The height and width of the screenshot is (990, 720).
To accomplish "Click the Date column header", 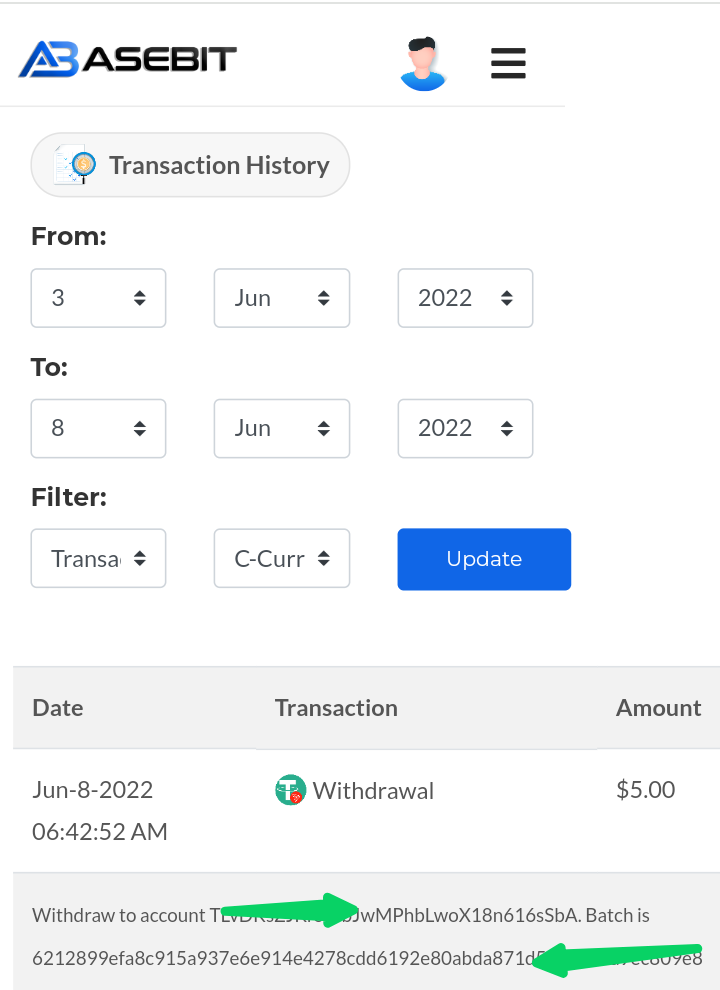I will tap(57, 708).
